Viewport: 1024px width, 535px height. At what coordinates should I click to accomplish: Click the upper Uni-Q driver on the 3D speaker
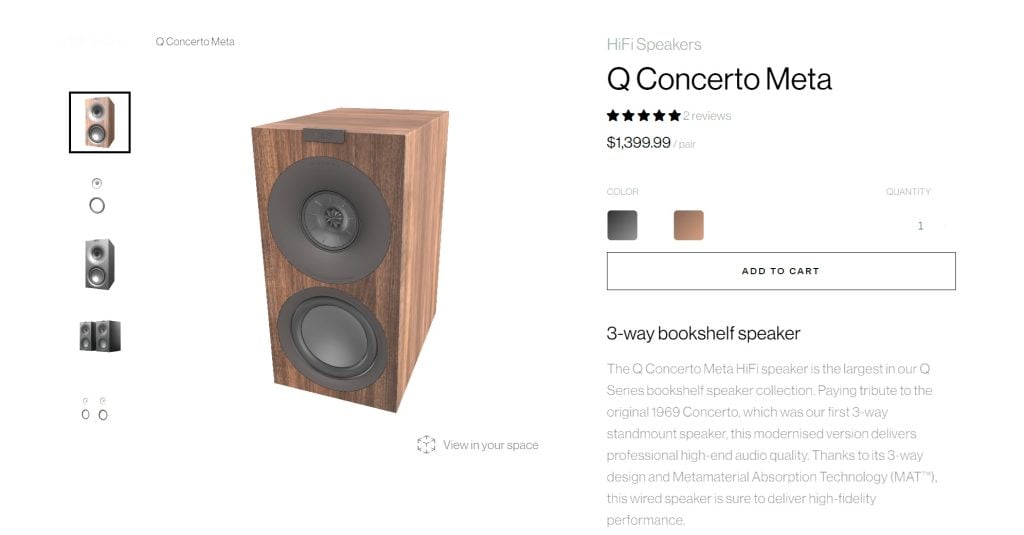pyautogui.click(x=330, y=219)
